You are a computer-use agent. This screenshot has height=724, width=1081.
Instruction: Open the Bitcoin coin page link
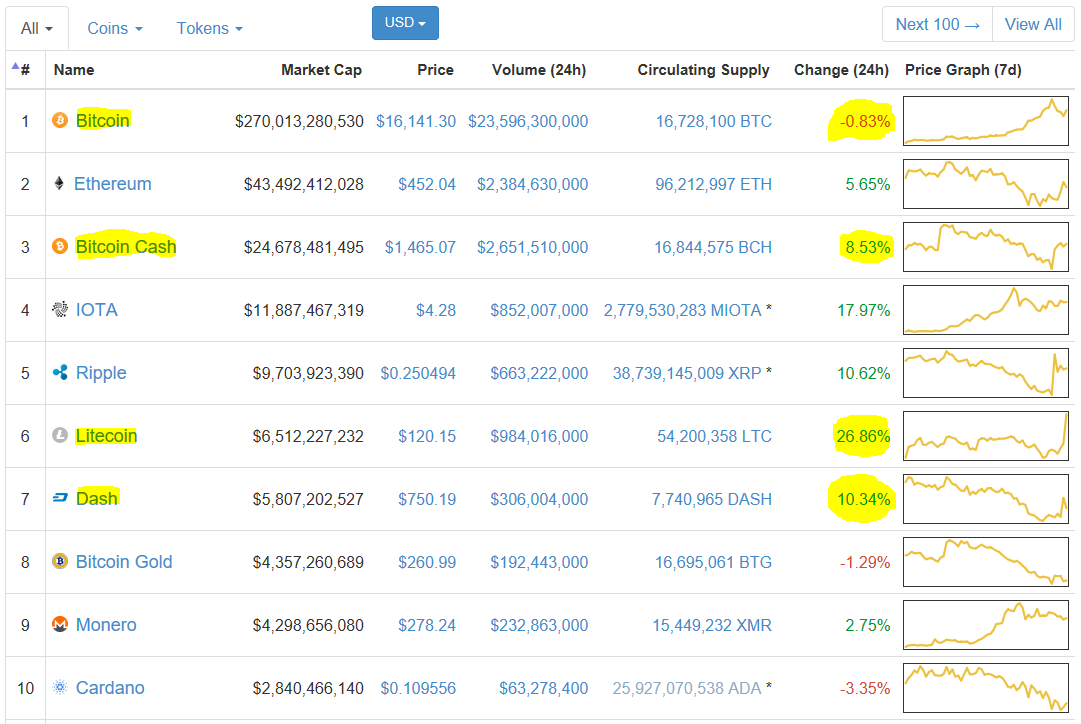tap(103, 121)
